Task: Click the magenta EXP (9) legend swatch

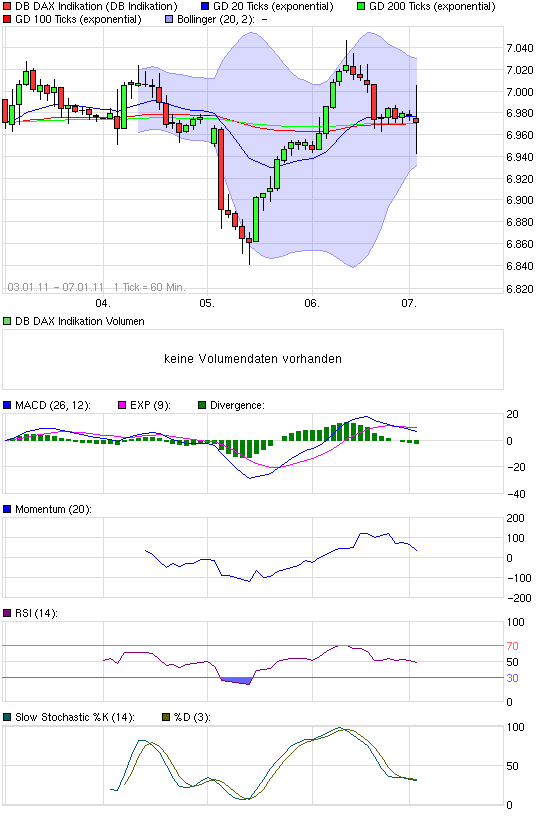Action: tap(122, 406)
